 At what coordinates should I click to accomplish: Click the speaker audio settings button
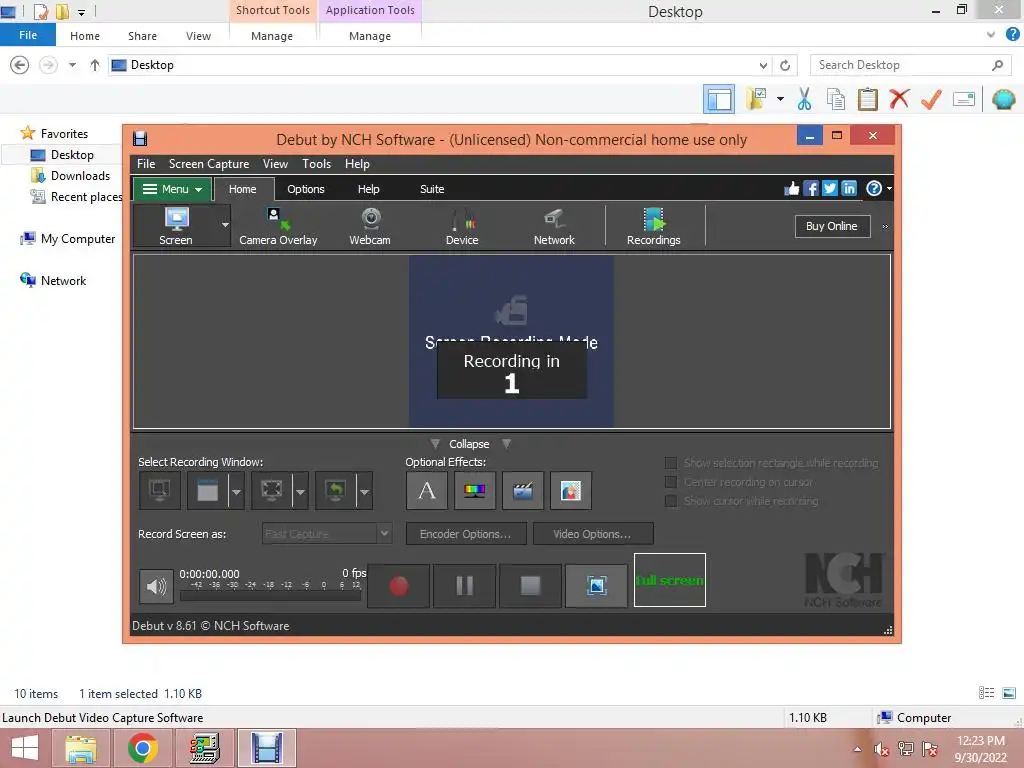click(x=155, y=586)
